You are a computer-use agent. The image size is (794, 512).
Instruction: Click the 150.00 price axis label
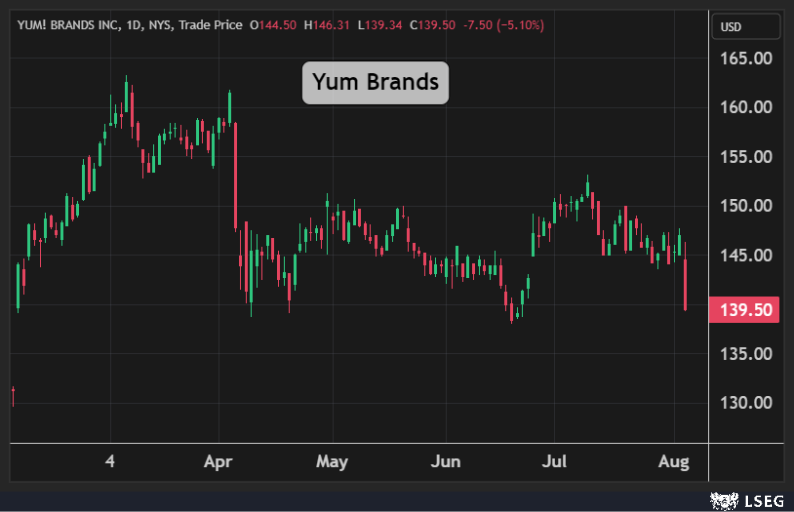click(x=745, y=206)
